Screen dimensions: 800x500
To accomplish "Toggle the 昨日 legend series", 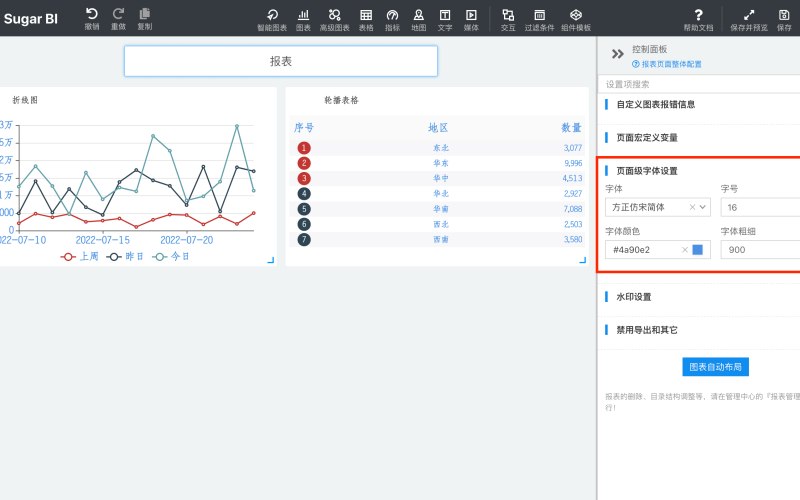I will (x=125, y=256).
